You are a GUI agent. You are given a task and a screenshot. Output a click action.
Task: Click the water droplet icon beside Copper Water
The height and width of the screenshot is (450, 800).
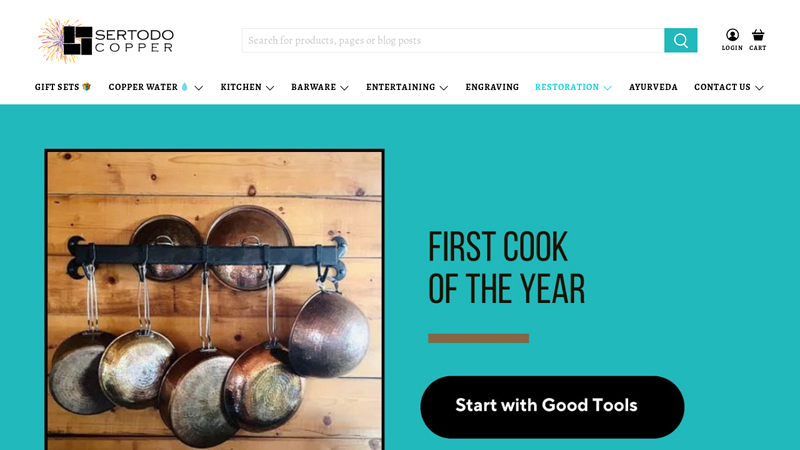[x=185, y=87]
